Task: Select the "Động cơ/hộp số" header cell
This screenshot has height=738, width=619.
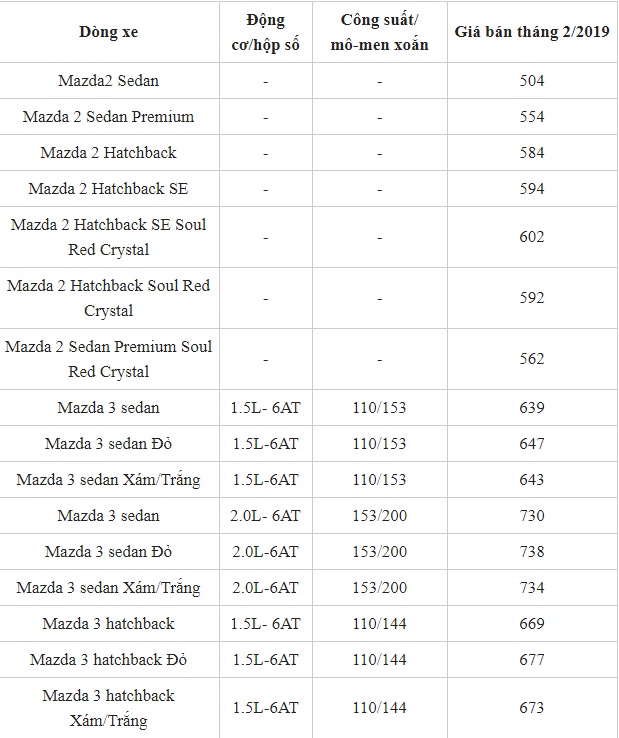Action: click(x=265, y=33)
